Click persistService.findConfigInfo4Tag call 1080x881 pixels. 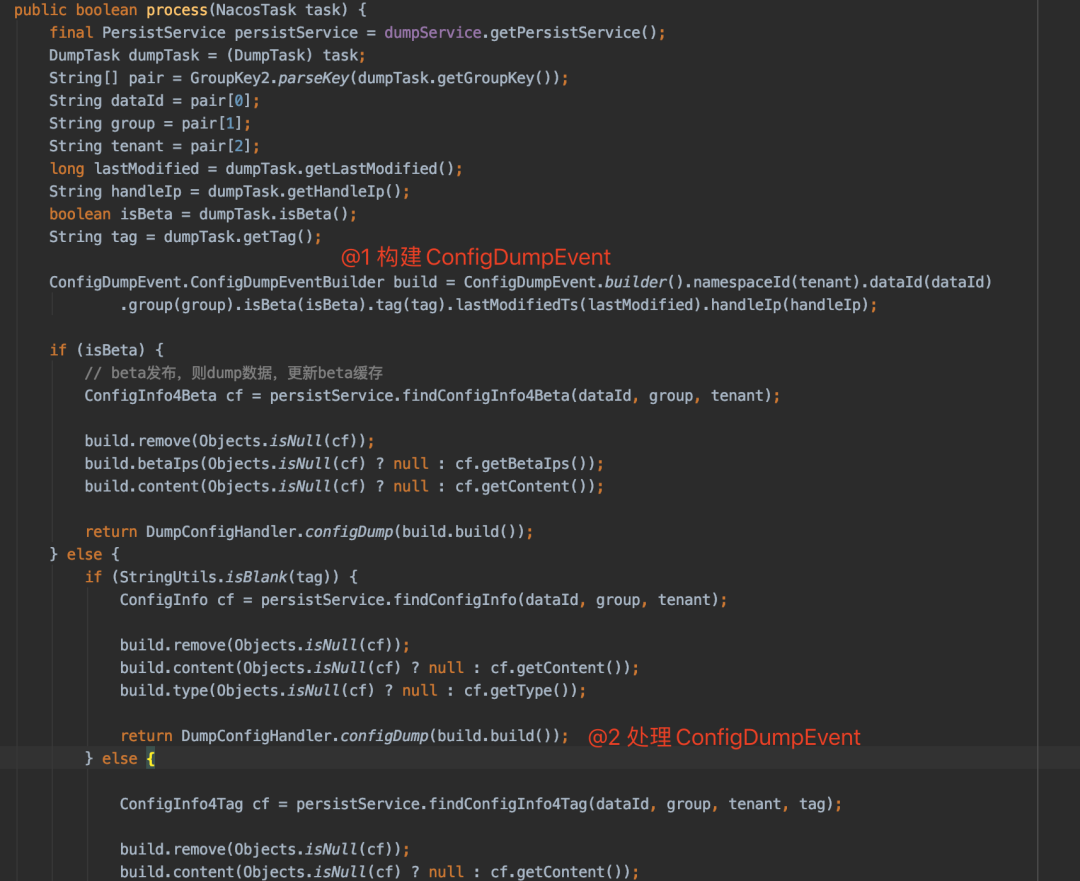pyautogui.click(x=564, y=805)
